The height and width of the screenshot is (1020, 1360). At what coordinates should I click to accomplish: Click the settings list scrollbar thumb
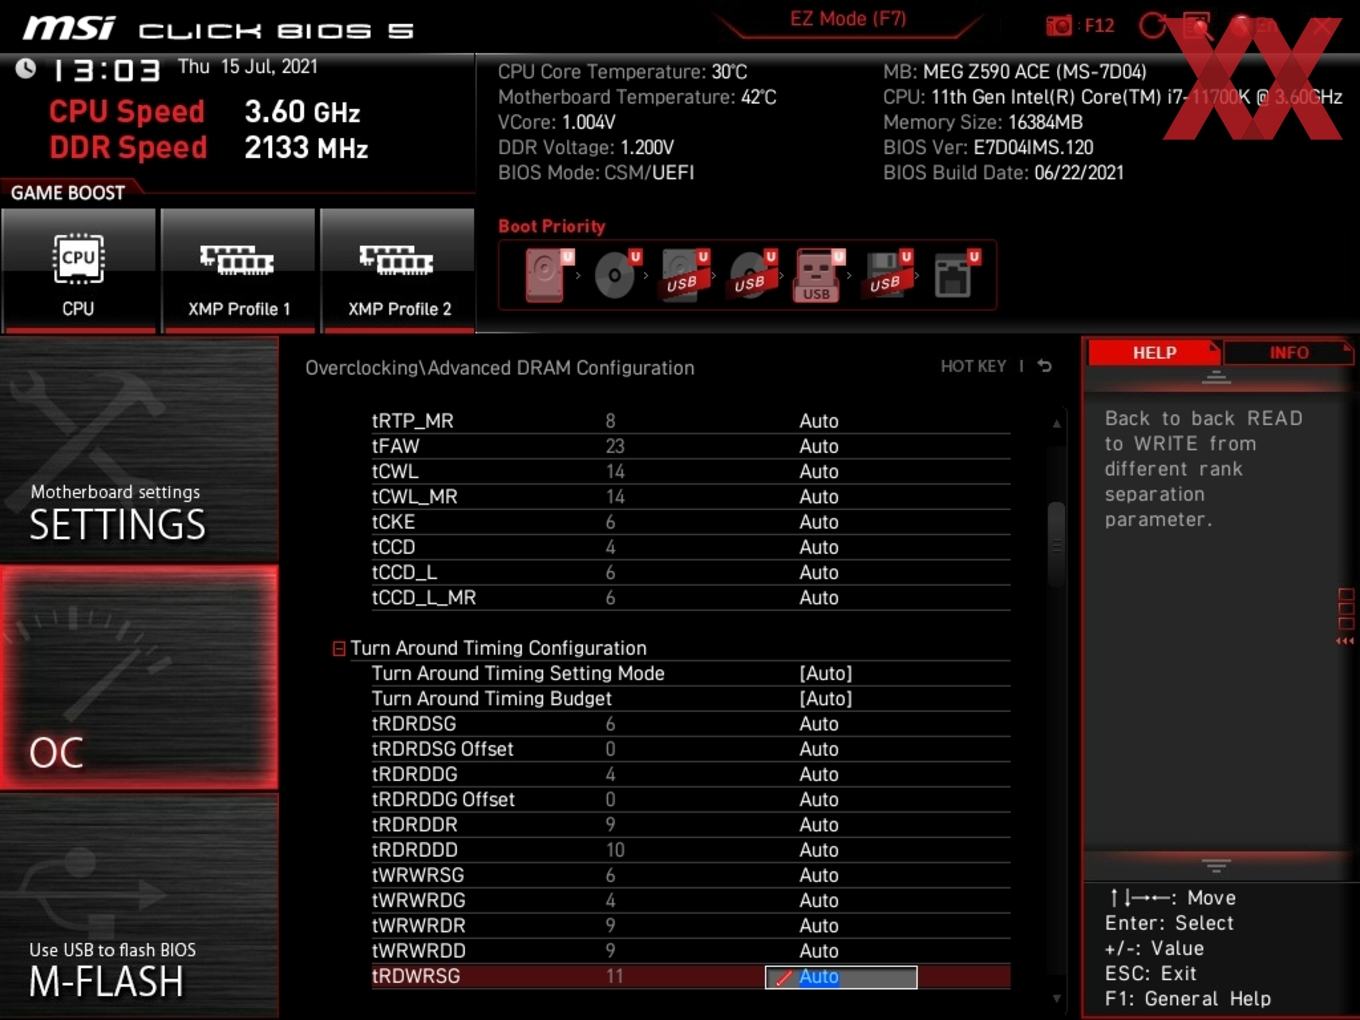[x=1056, y=545]
